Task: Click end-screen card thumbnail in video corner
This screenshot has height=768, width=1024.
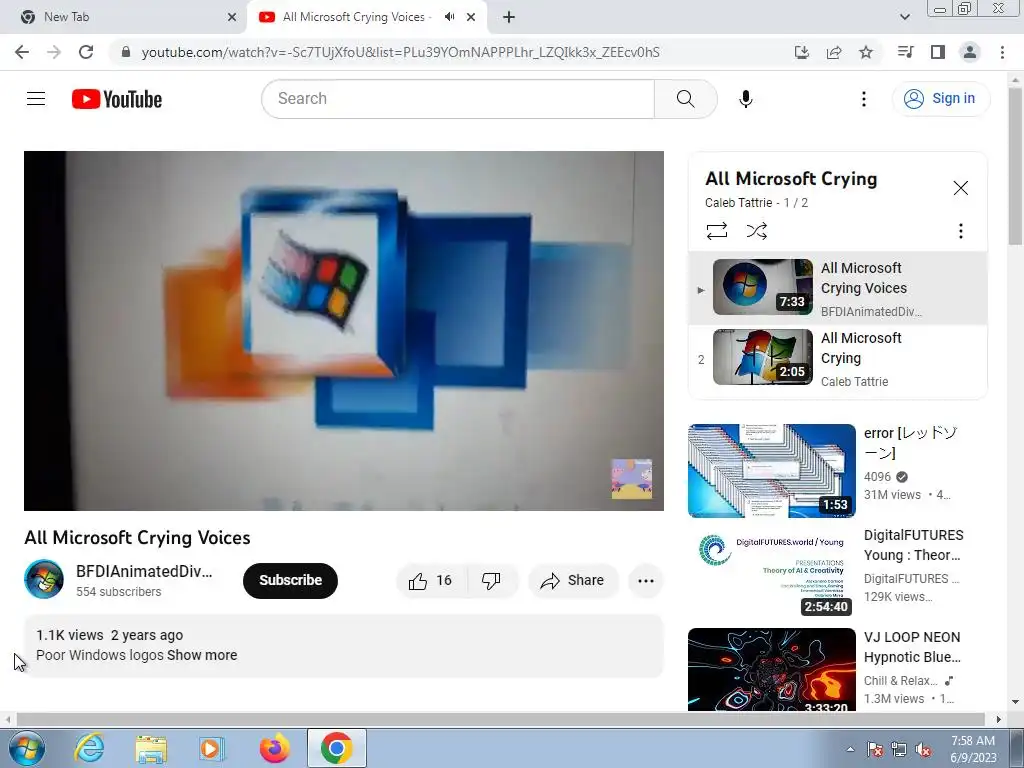Action: click(x=632, y=479)
